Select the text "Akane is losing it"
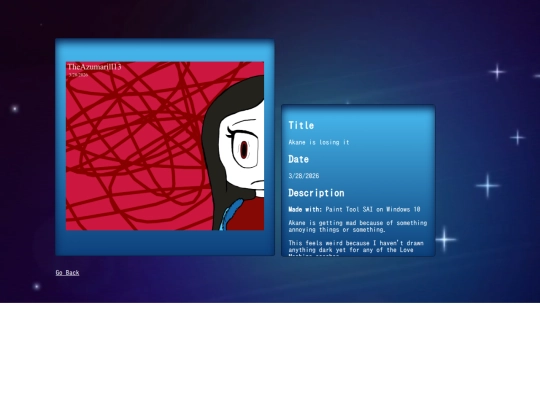The width and height of the screenshot is (540, 405). (x=319, y=142)
